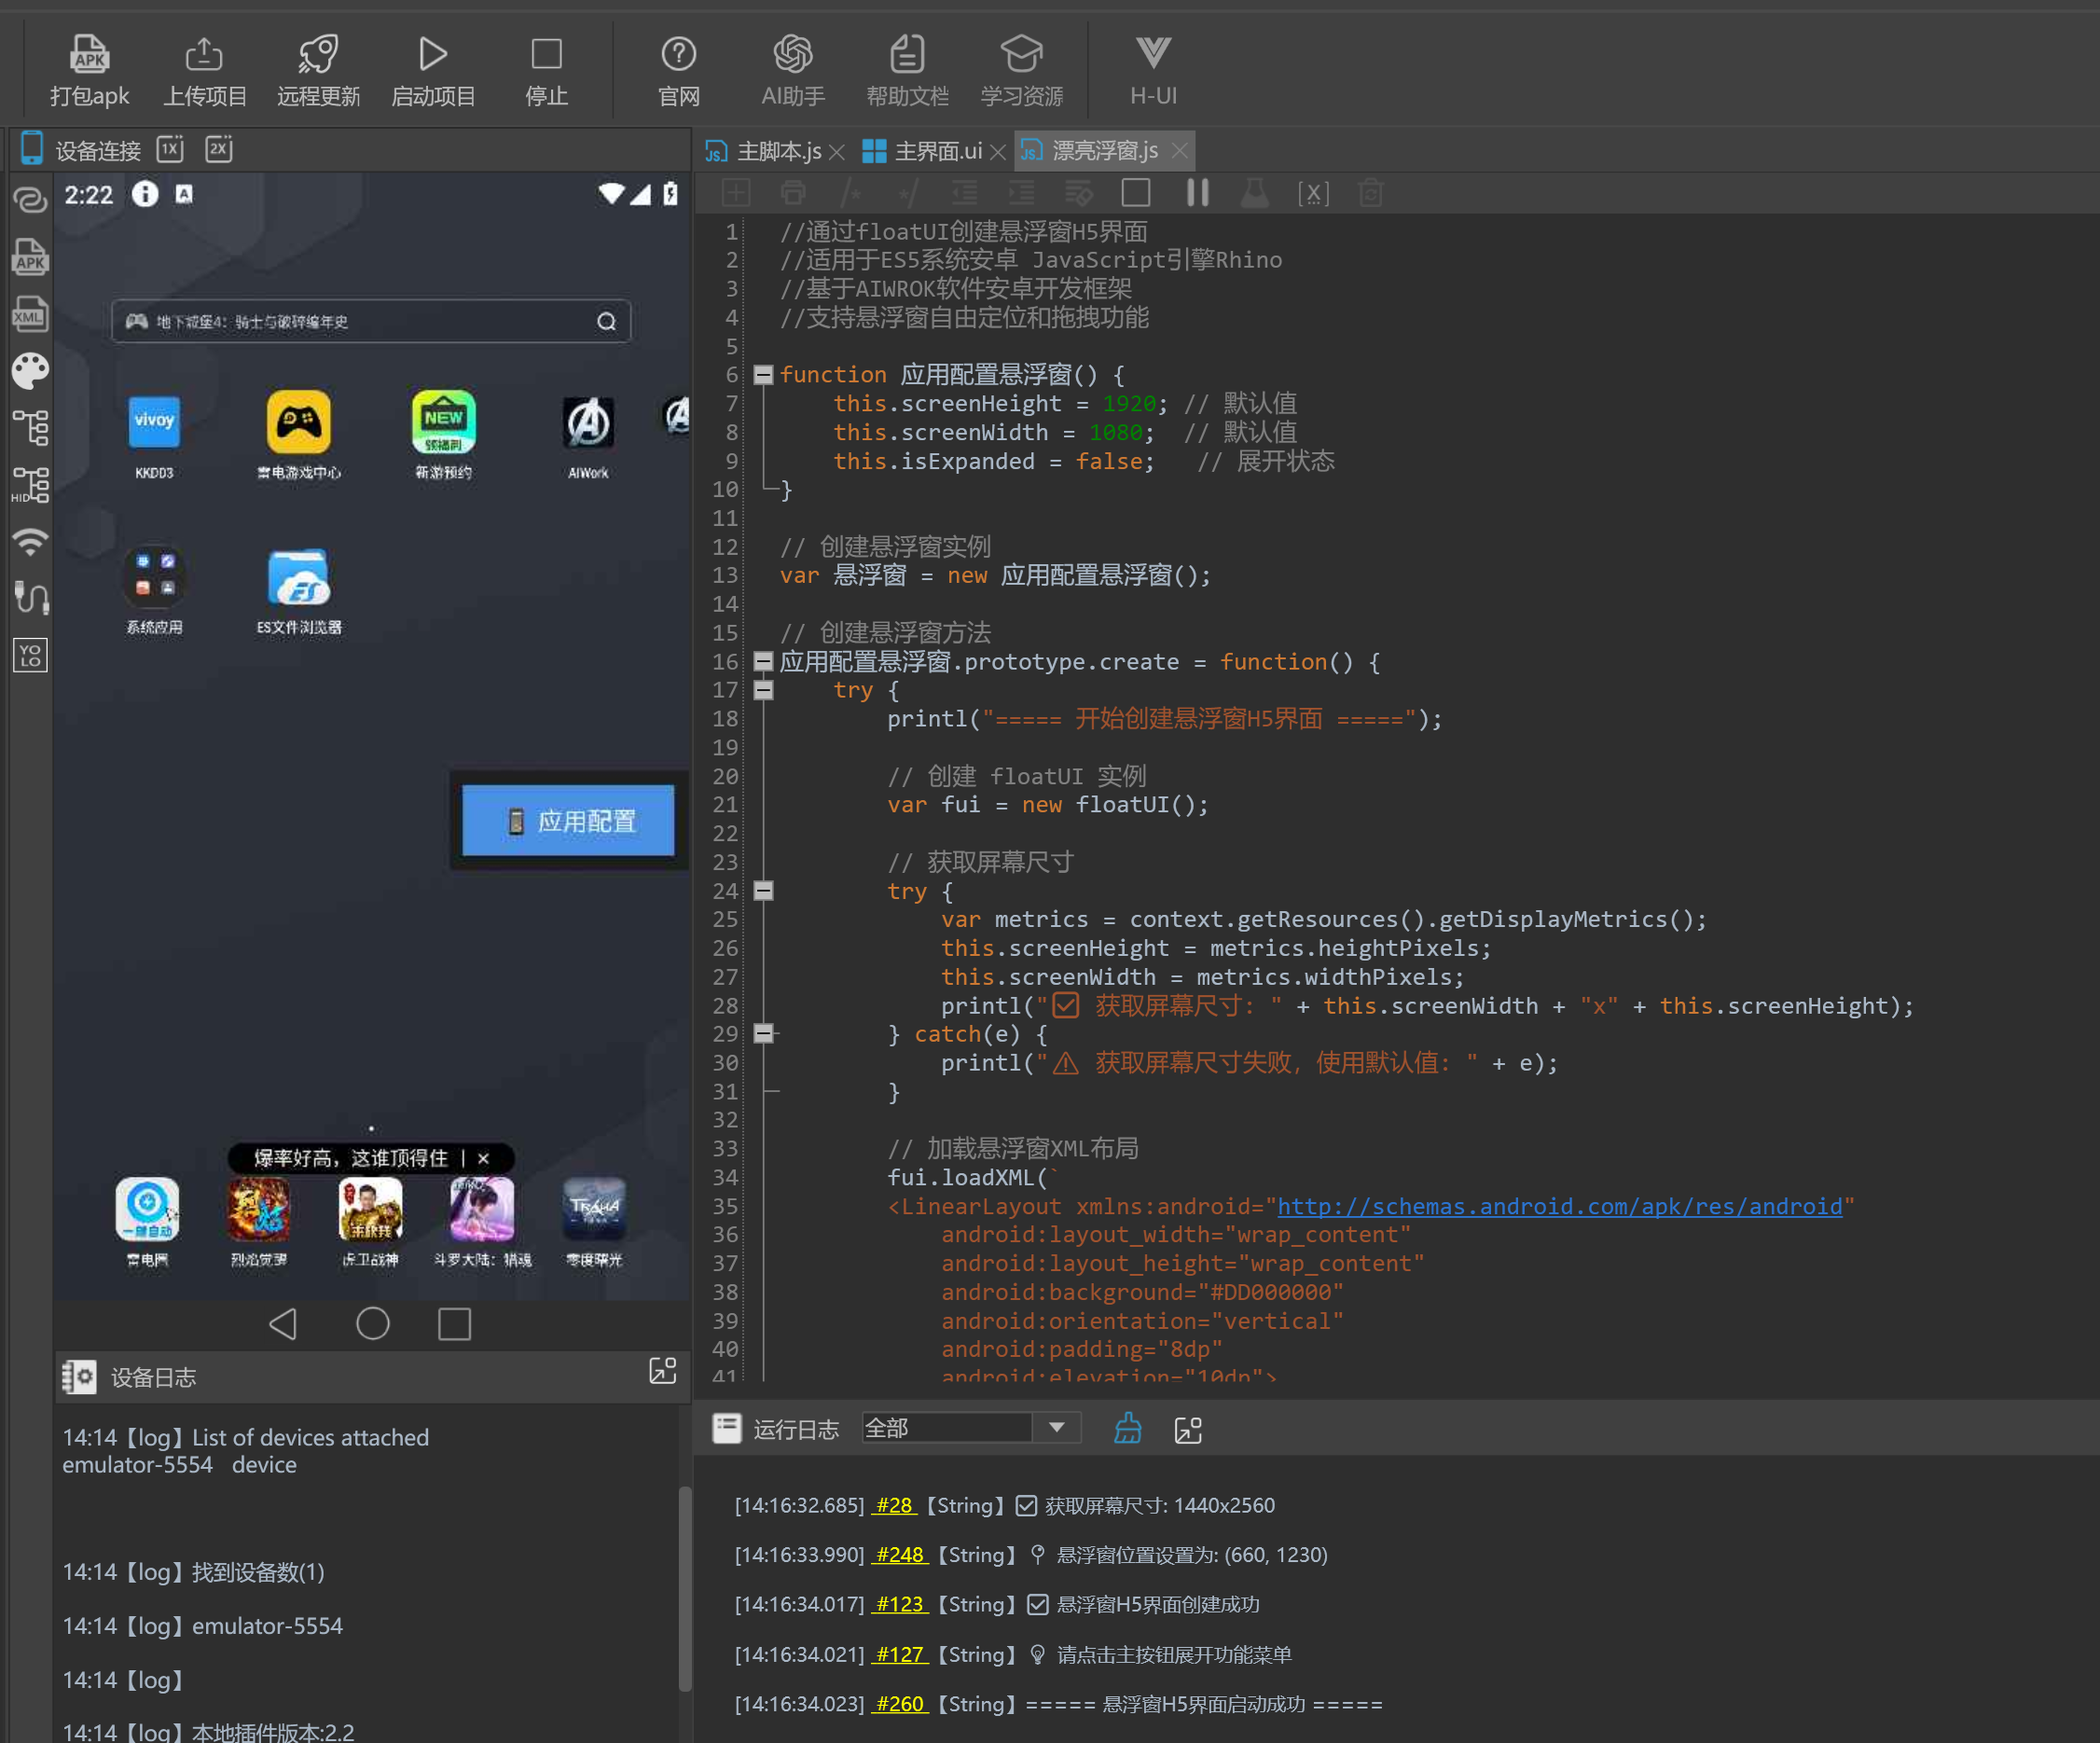Open 远程更新 rocket icon
This screenshot has height=1743, width=2100.
click(x=318, y=54)
